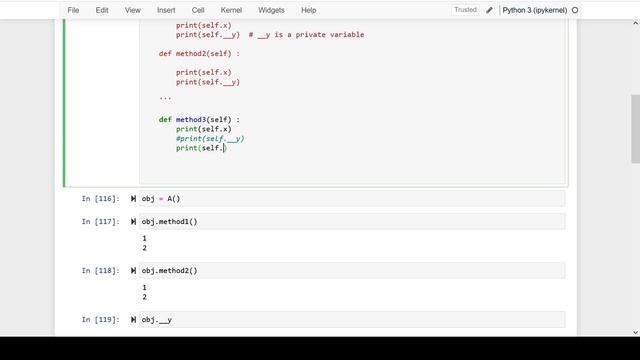Open the Edit menu

point(102,10)
